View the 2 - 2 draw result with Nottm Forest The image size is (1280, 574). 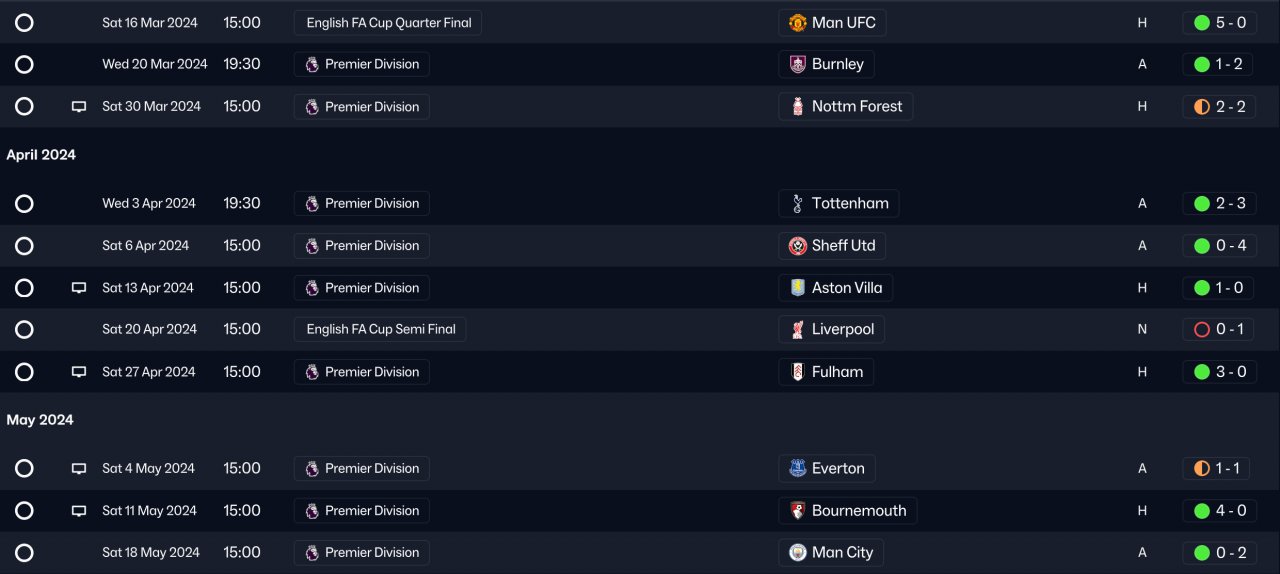click(1220, 107)
